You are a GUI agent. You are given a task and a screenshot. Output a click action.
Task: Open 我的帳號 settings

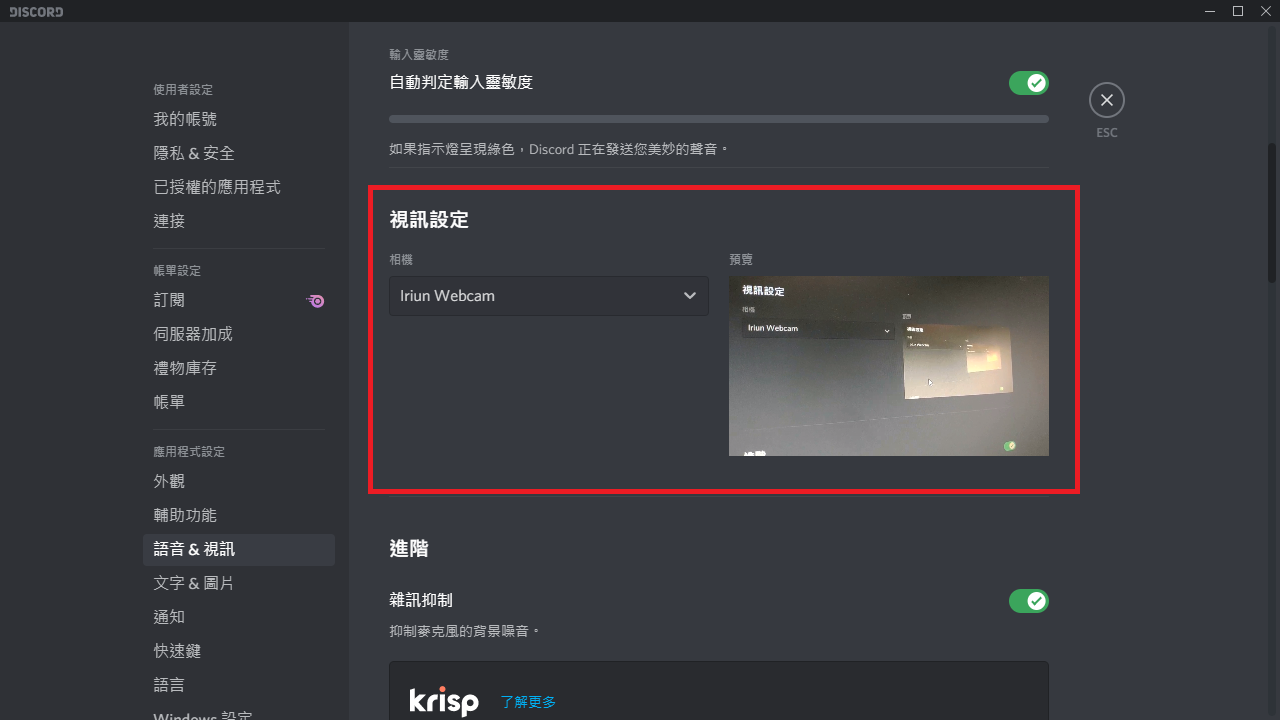point(238,119)
